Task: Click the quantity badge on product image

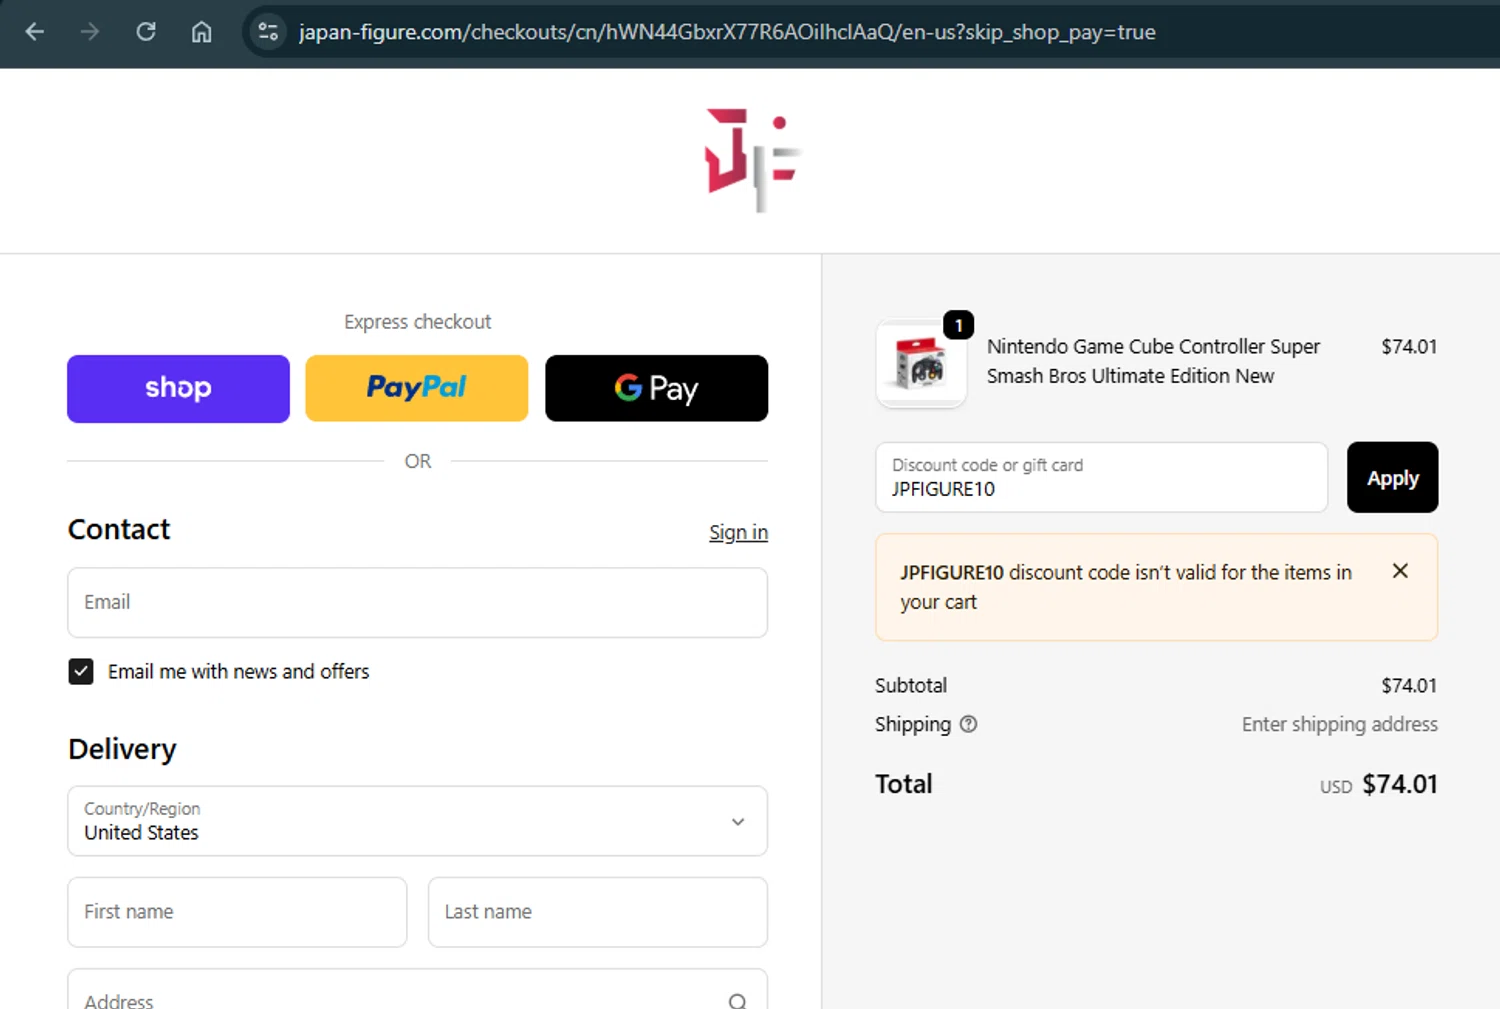Action: pyautogui.click(x=958, y=325)
